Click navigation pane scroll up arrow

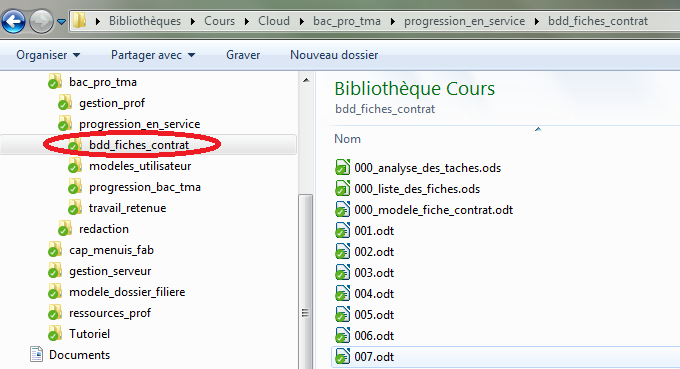tap(306, 80)
